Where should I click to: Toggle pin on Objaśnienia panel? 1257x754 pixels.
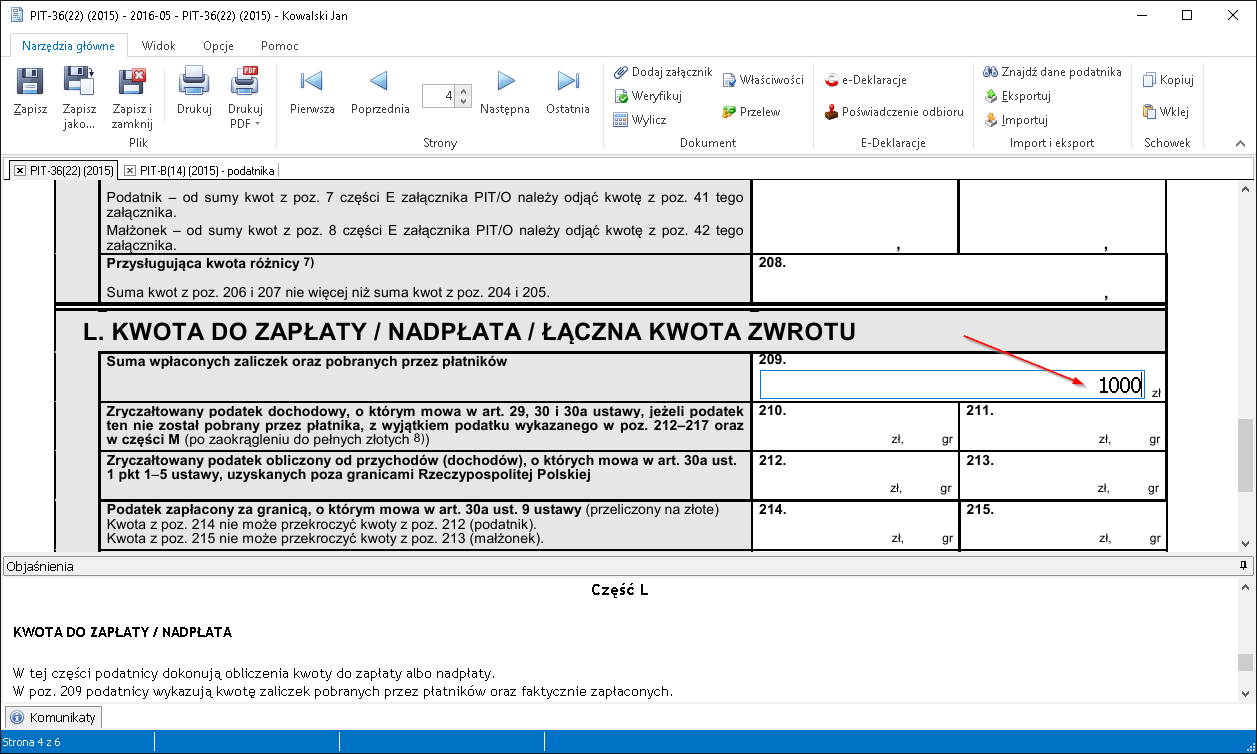click(1244, 566)
